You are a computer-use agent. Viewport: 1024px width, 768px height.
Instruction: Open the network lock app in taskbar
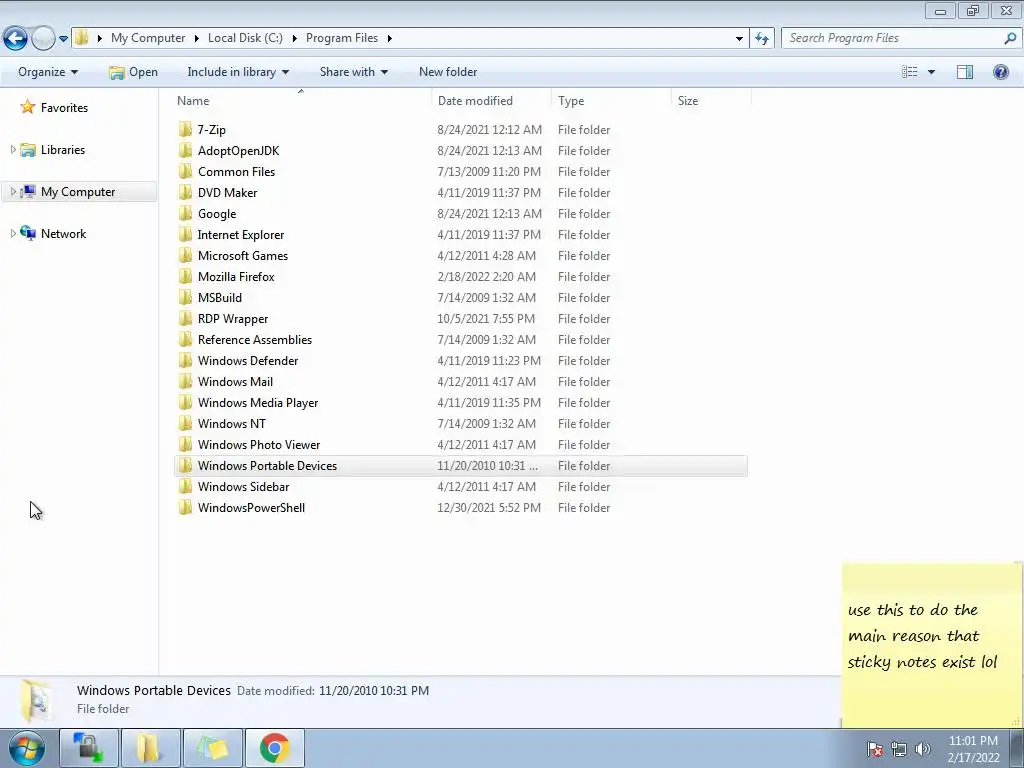click(88, 748)
